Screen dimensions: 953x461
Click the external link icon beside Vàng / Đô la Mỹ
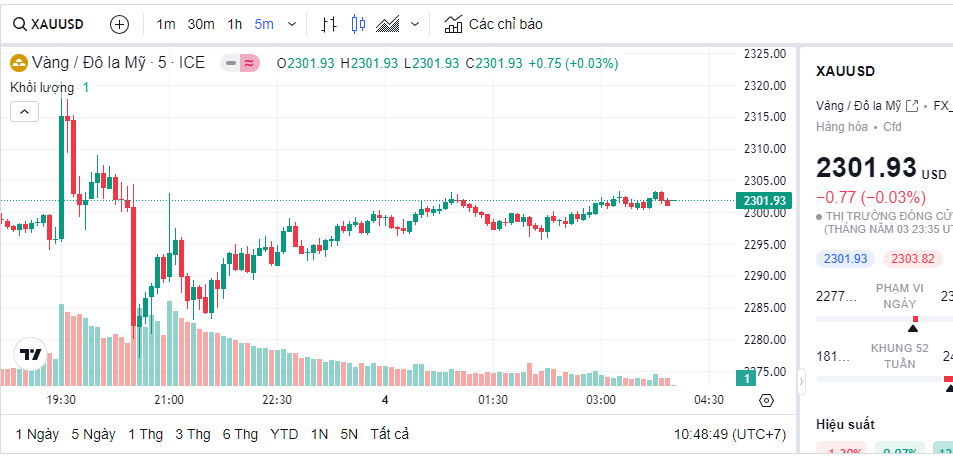(x=911, y=105)
